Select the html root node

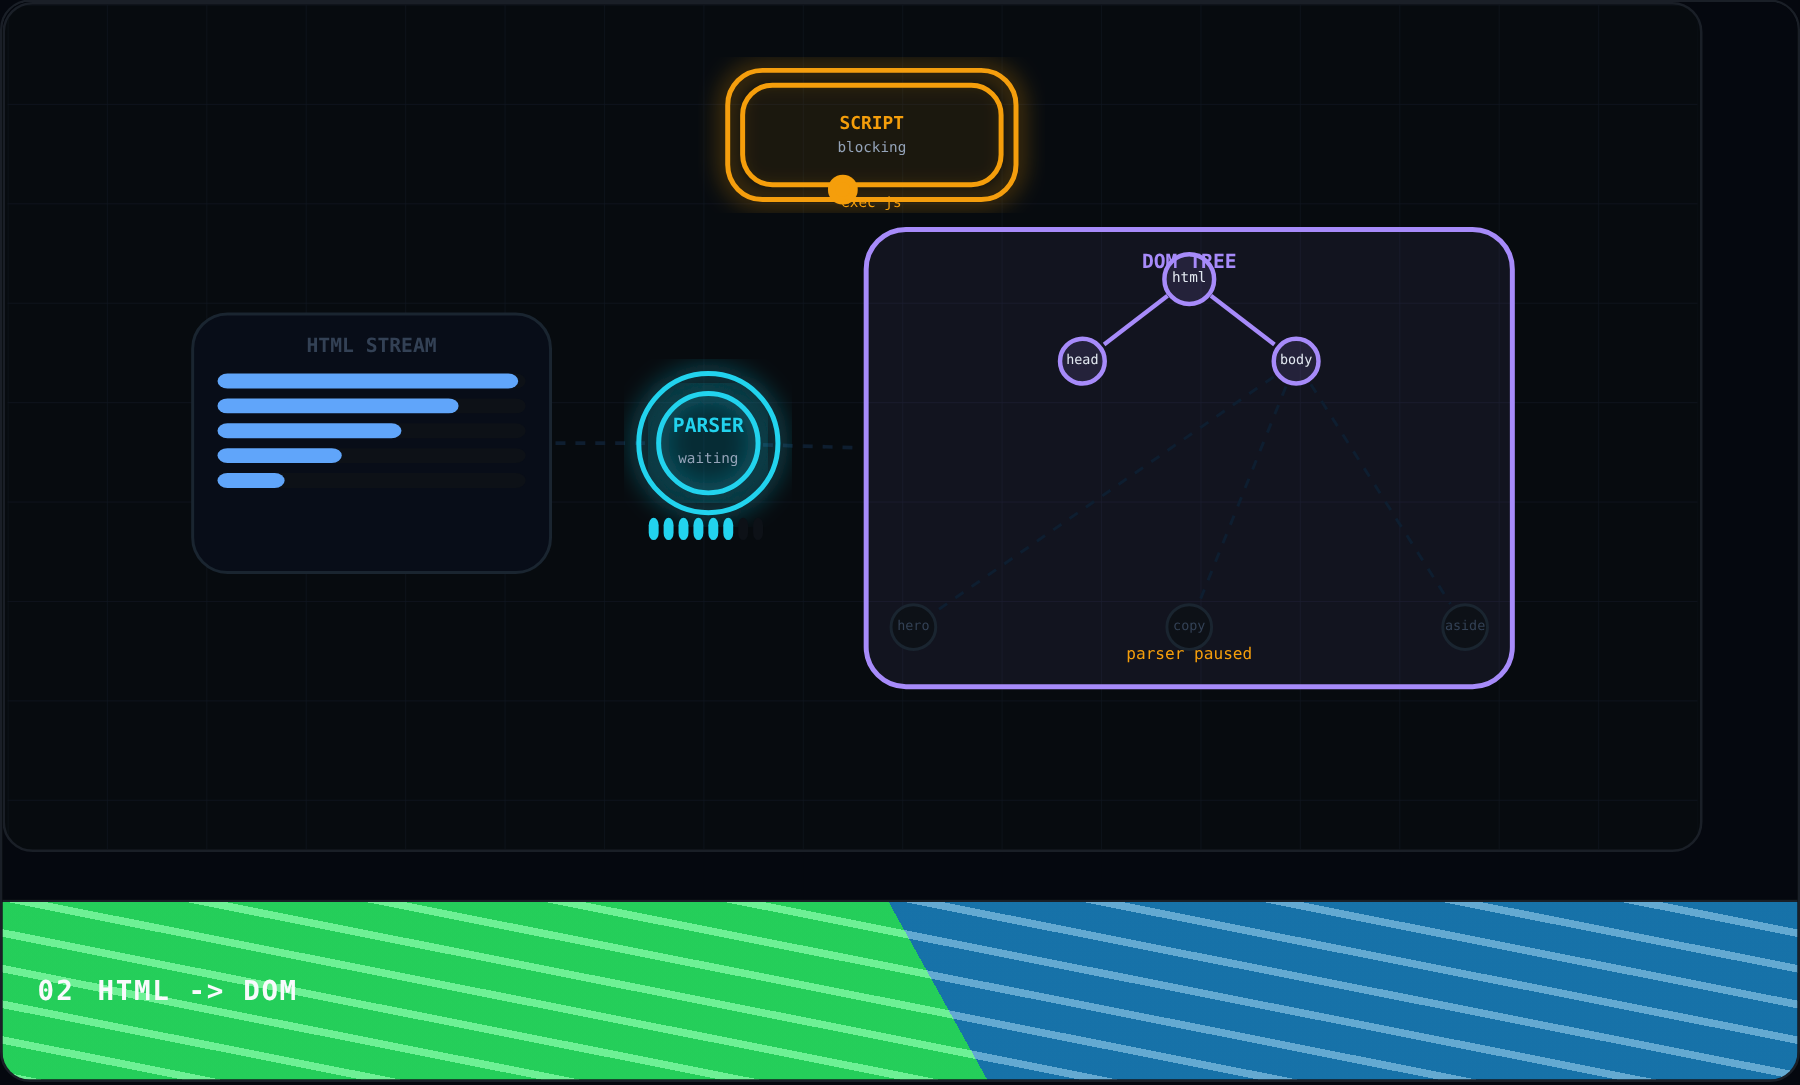(1189, 279)
